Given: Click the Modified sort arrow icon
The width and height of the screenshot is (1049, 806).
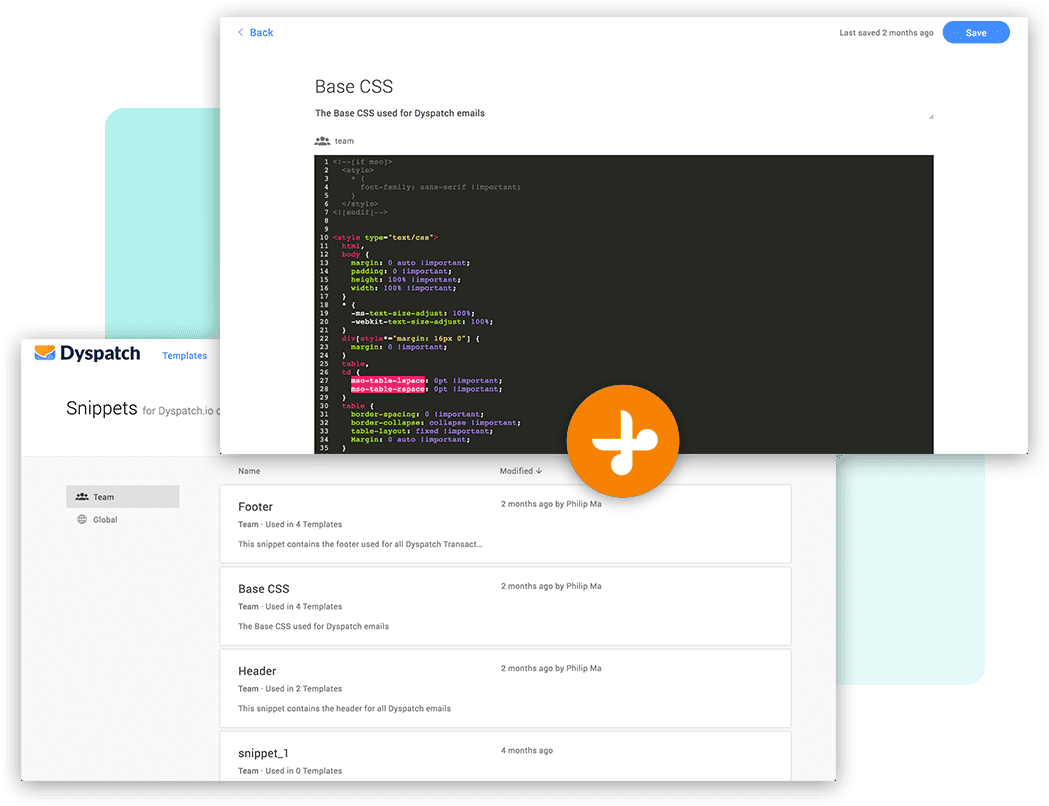Looking at the screenshot, I should click(539, 471).
